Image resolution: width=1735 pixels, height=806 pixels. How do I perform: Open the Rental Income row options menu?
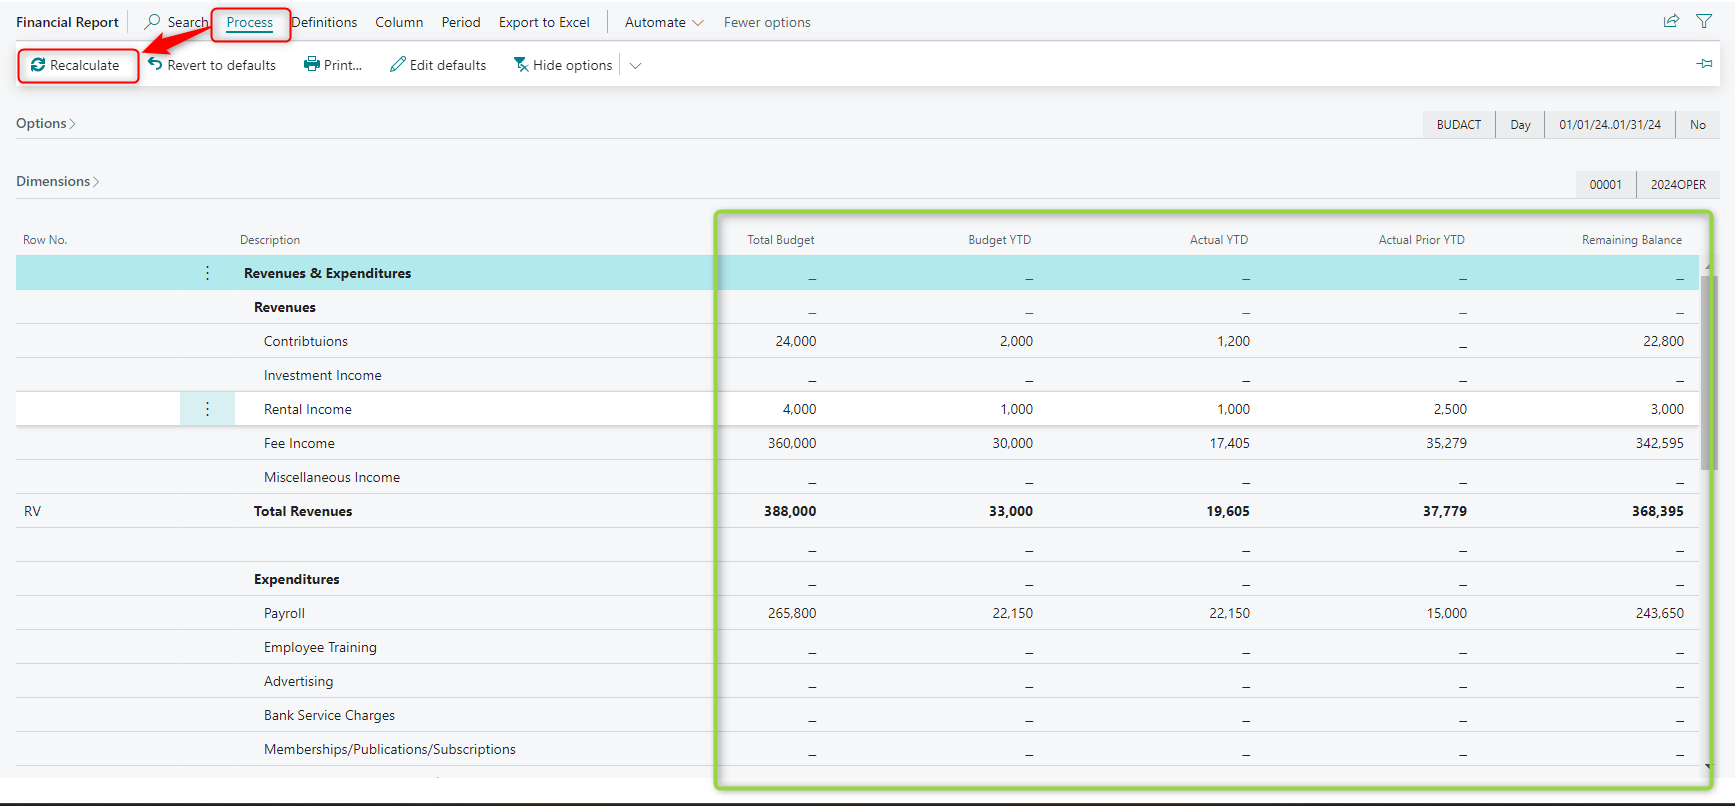coord(207,409)
